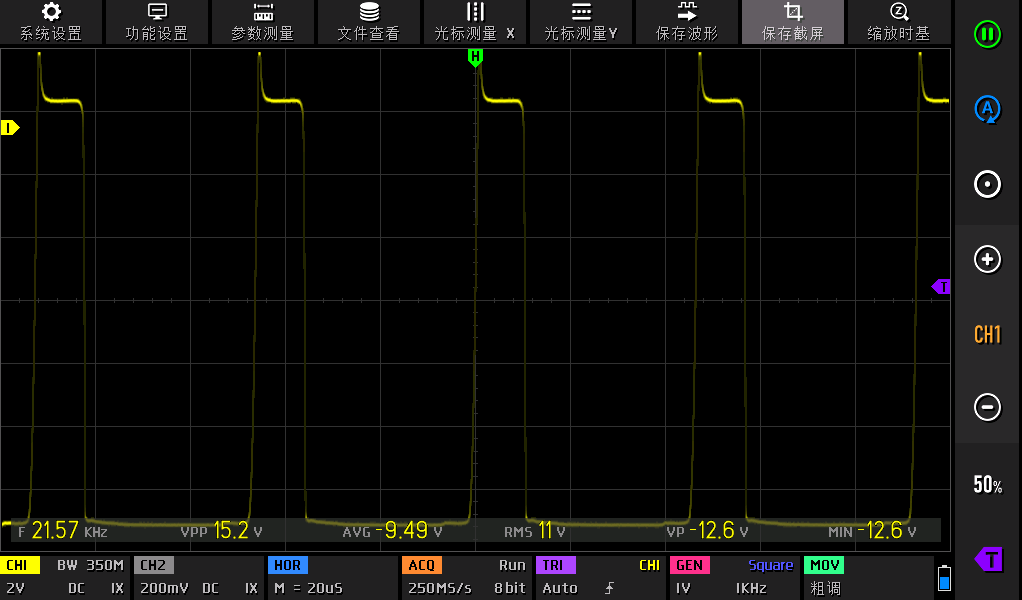
Task: Tap the 250MS/s sample rate value
Action: click(440, 588)
